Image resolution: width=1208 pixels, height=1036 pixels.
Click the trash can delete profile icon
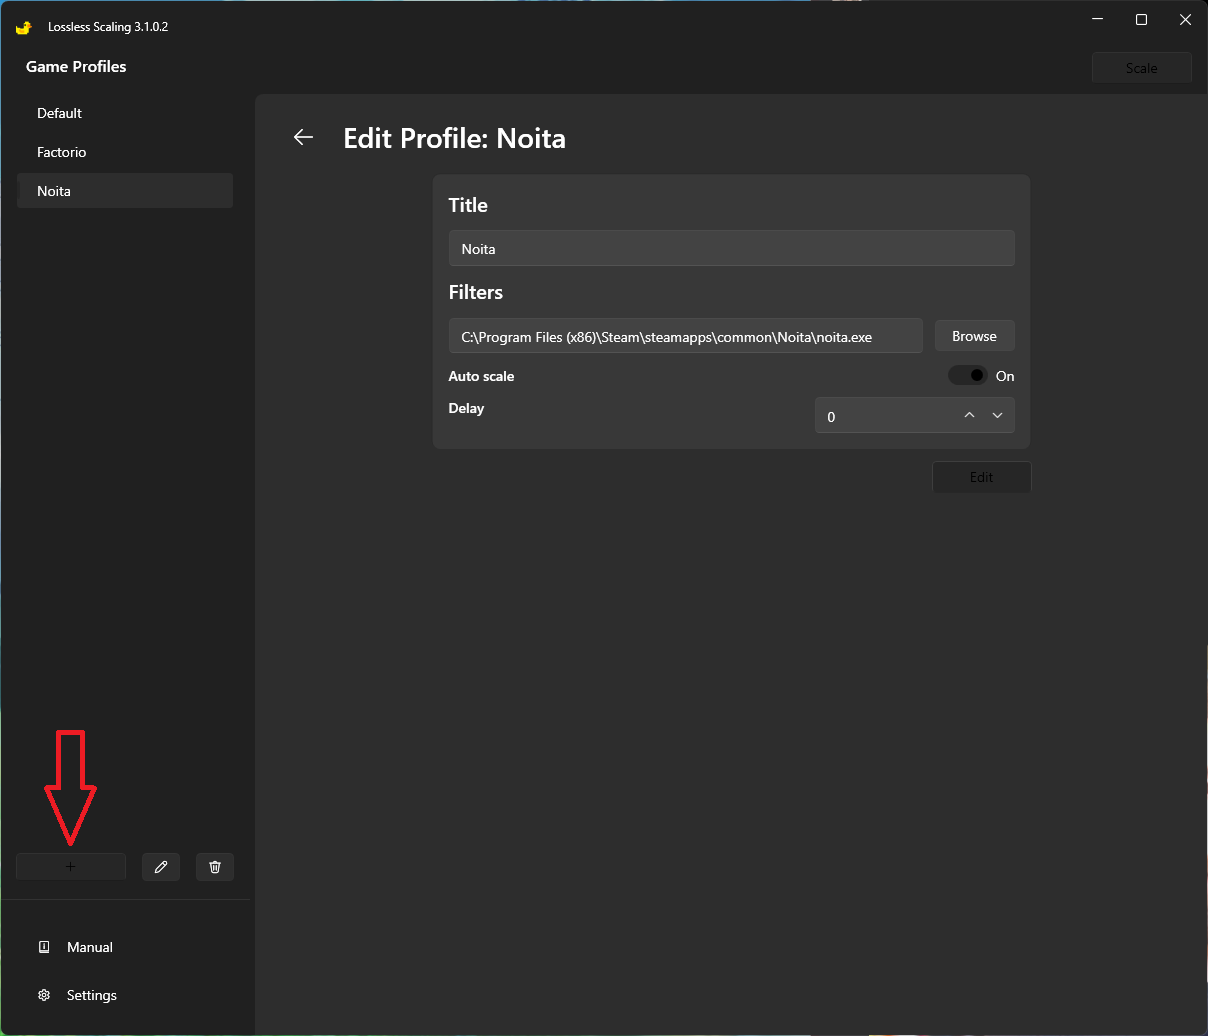click(x=215, y=867)
